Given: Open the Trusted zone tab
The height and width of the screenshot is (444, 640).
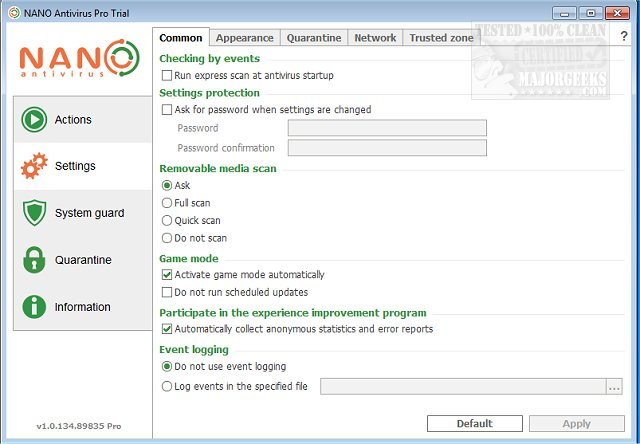Looking at the screenshot, I should click(441, 38).
